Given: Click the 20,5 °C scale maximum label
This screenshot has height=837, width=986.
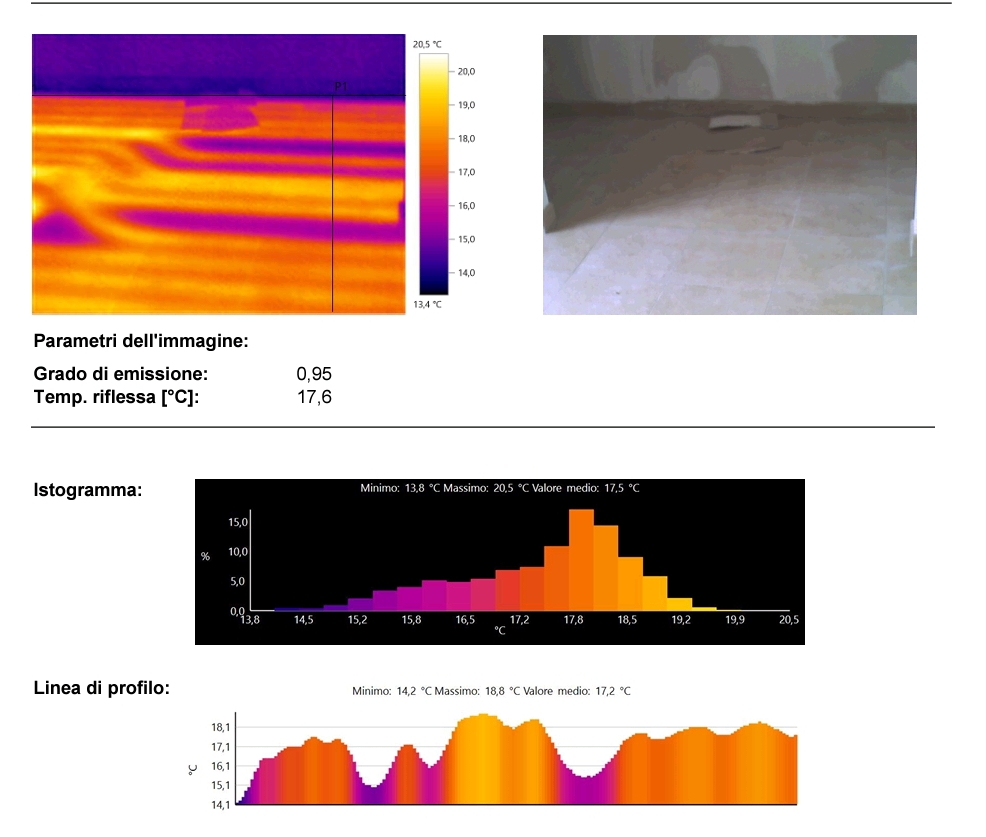Looking at the screenshot, I should tap(427, 45).
